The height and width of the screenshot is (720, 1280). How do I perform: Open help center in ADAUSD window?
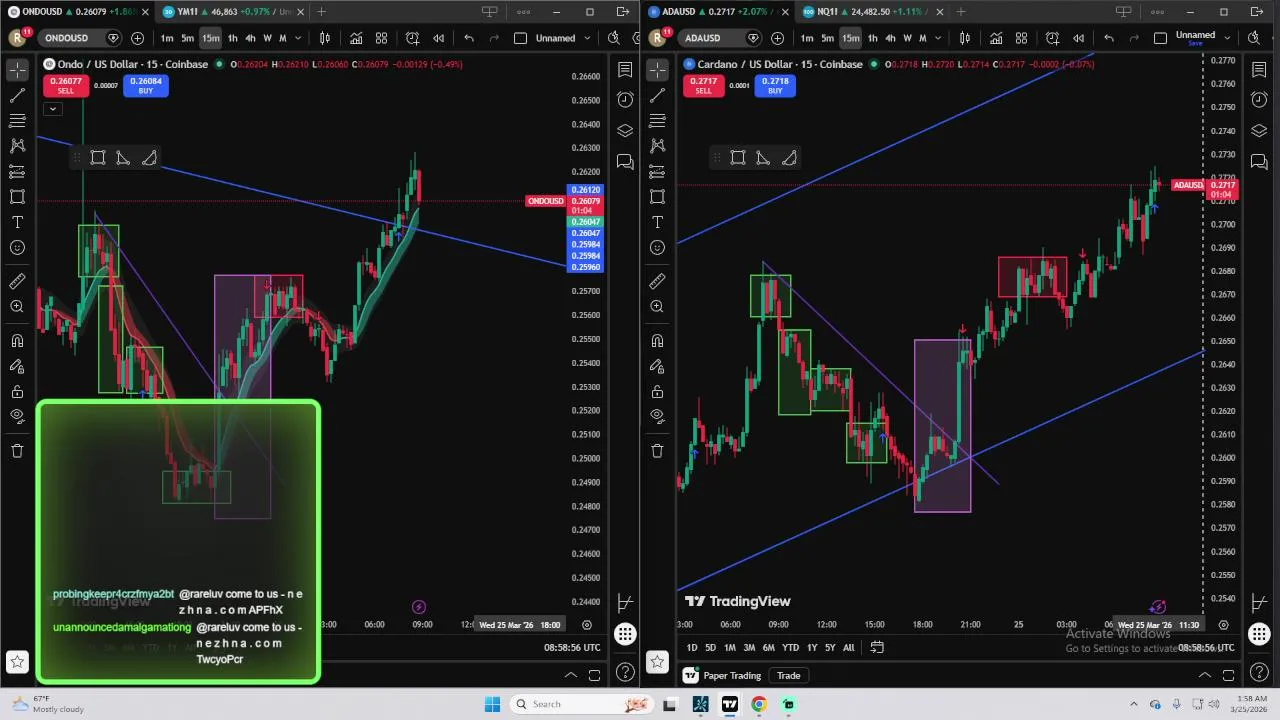1259,672
